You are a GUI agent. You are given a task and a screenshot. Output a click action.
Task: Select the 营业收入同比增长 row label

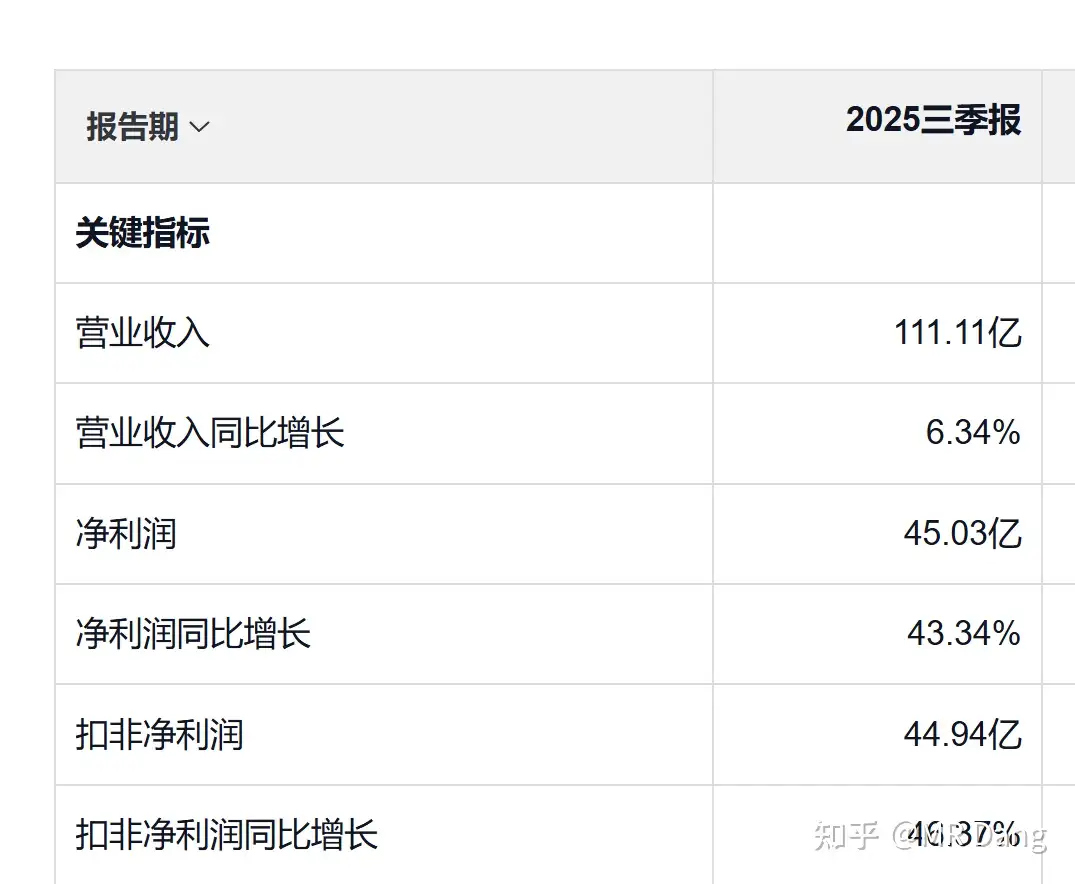pos(210,433)
